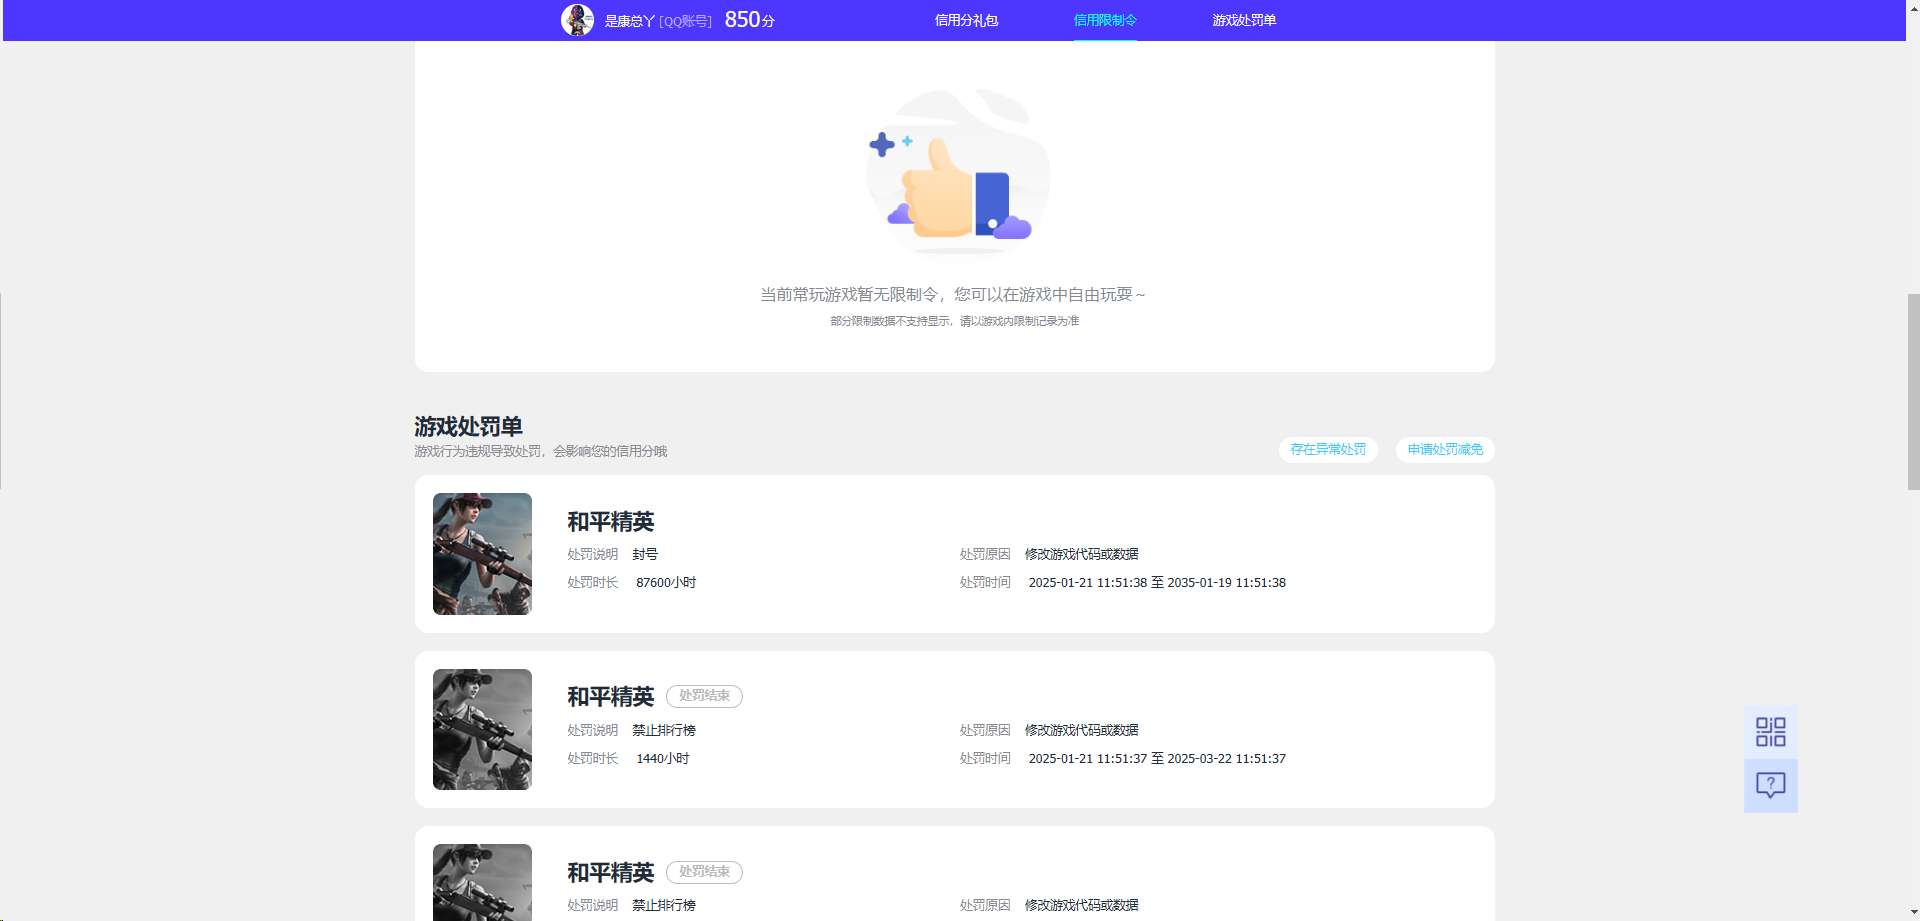Open the 信用分礼包 tab
The image size is (1920, 921).
pyautogui.click(x=966, y=20)
